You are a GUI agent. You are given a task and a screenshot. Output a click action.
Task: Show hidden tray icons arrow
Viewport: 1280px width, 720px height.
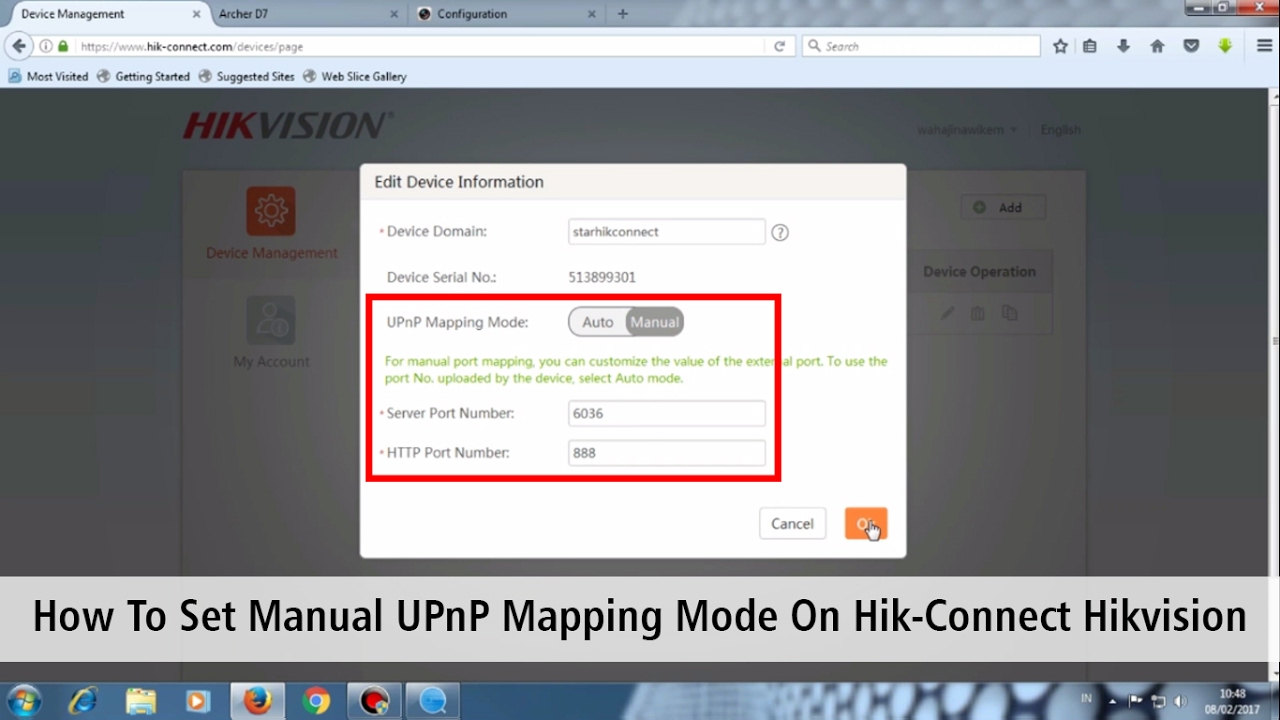coord(1111,700)
